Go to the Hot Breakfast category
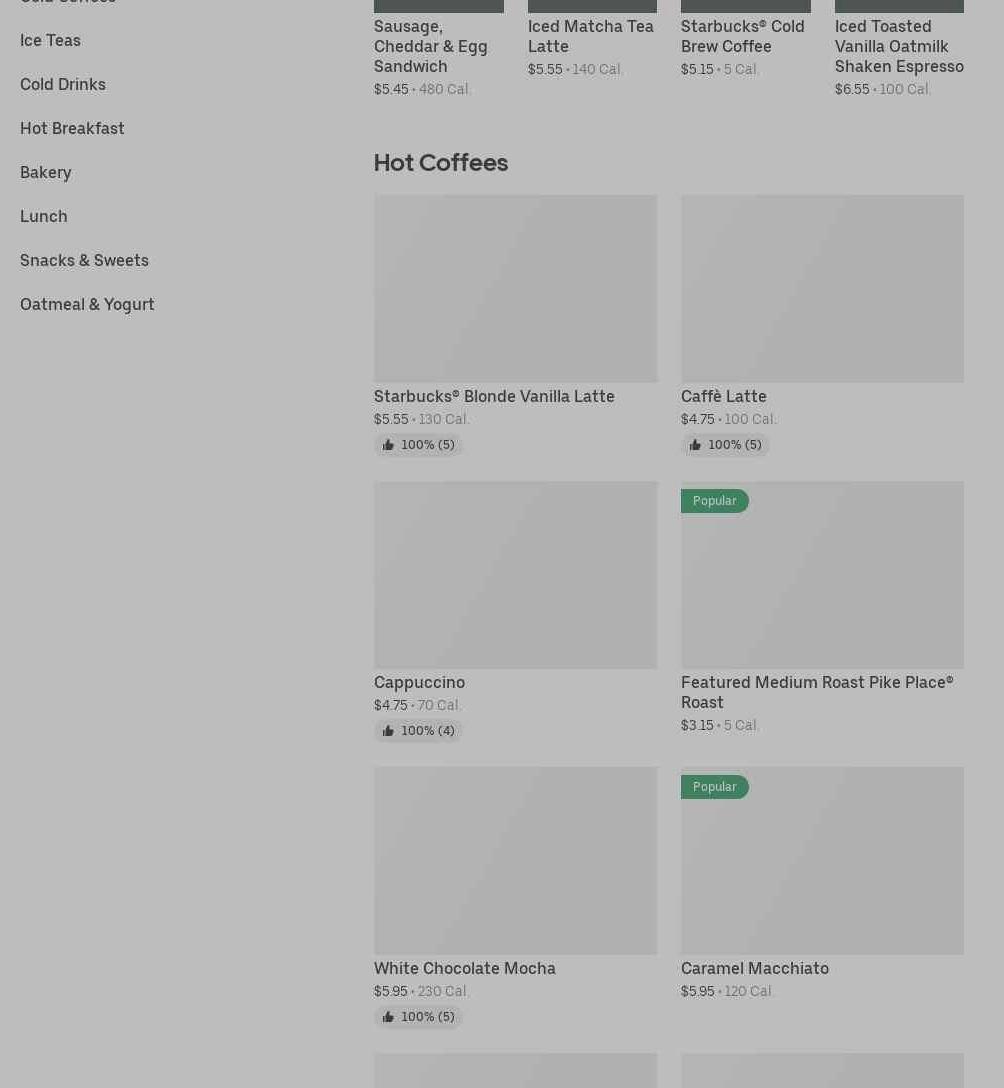 (72, 128)
